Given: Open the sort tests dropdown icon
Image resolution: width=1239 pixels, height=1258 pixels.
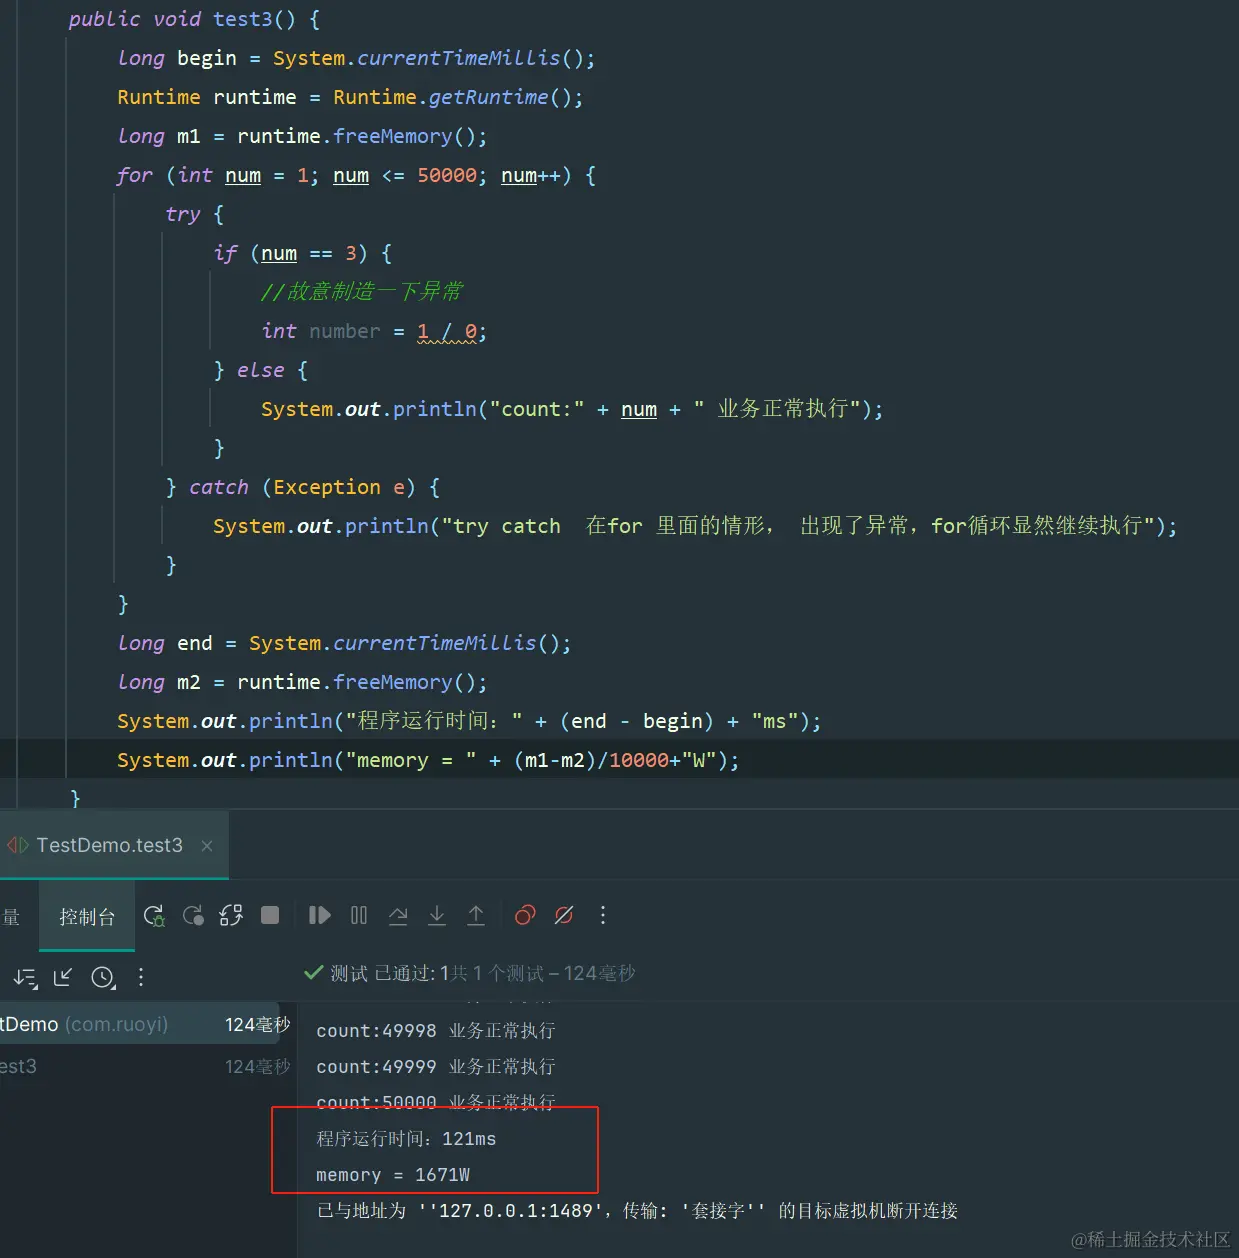Looking at the screenshot, I should [x=26, y=977].
